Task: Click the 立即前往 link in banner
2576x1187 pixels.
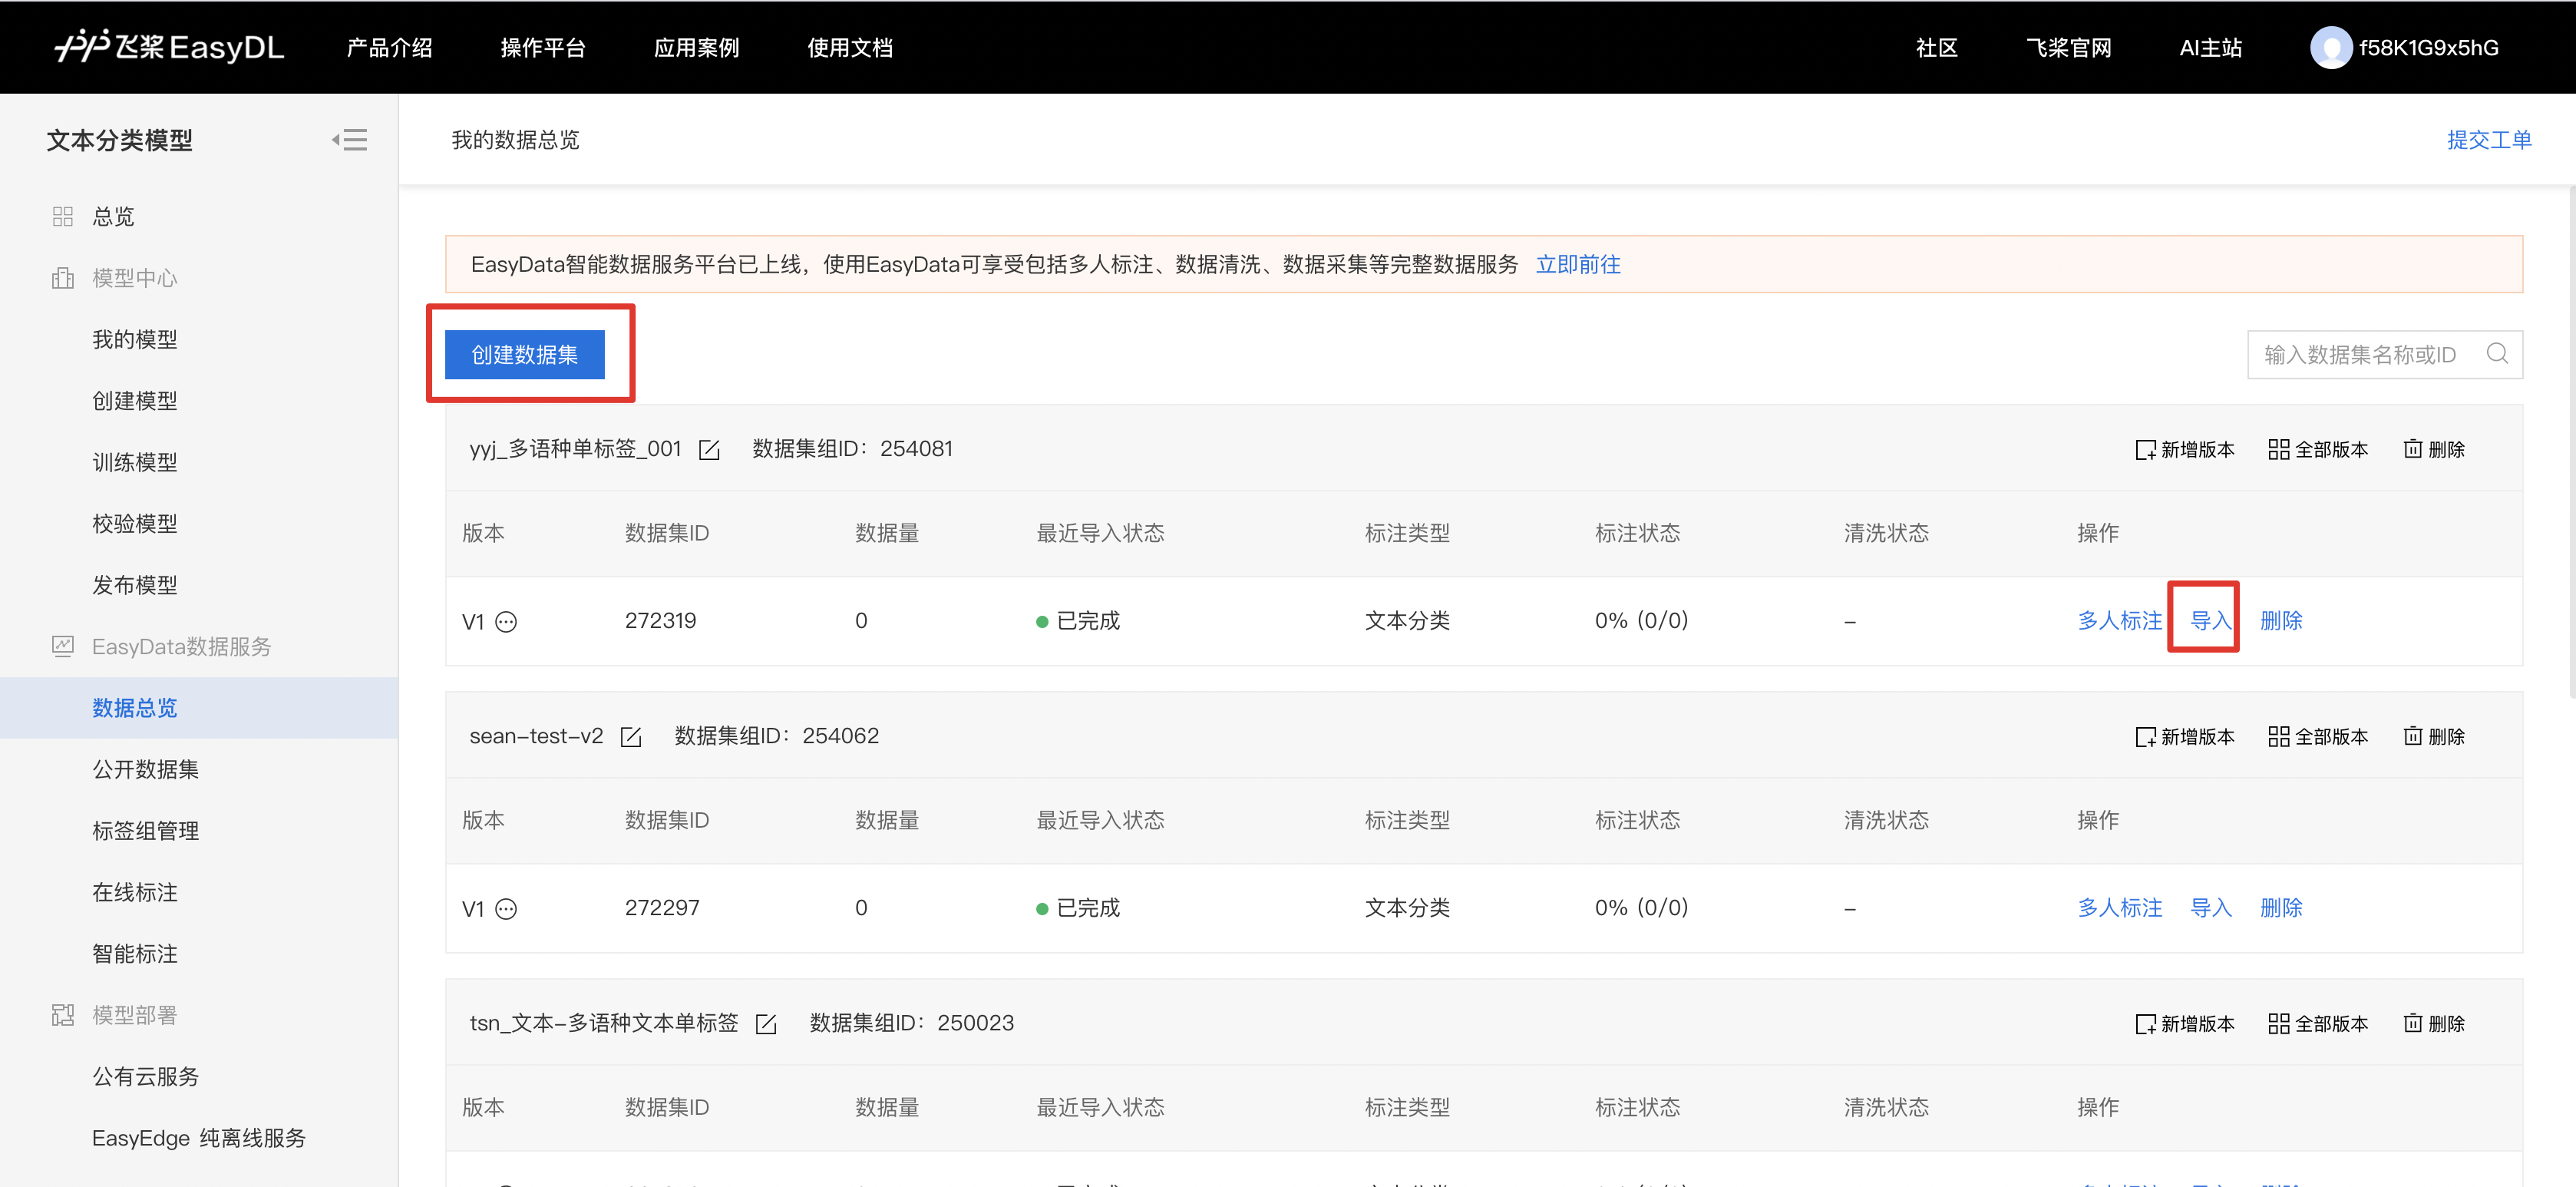Action: tap(1578, 265)
